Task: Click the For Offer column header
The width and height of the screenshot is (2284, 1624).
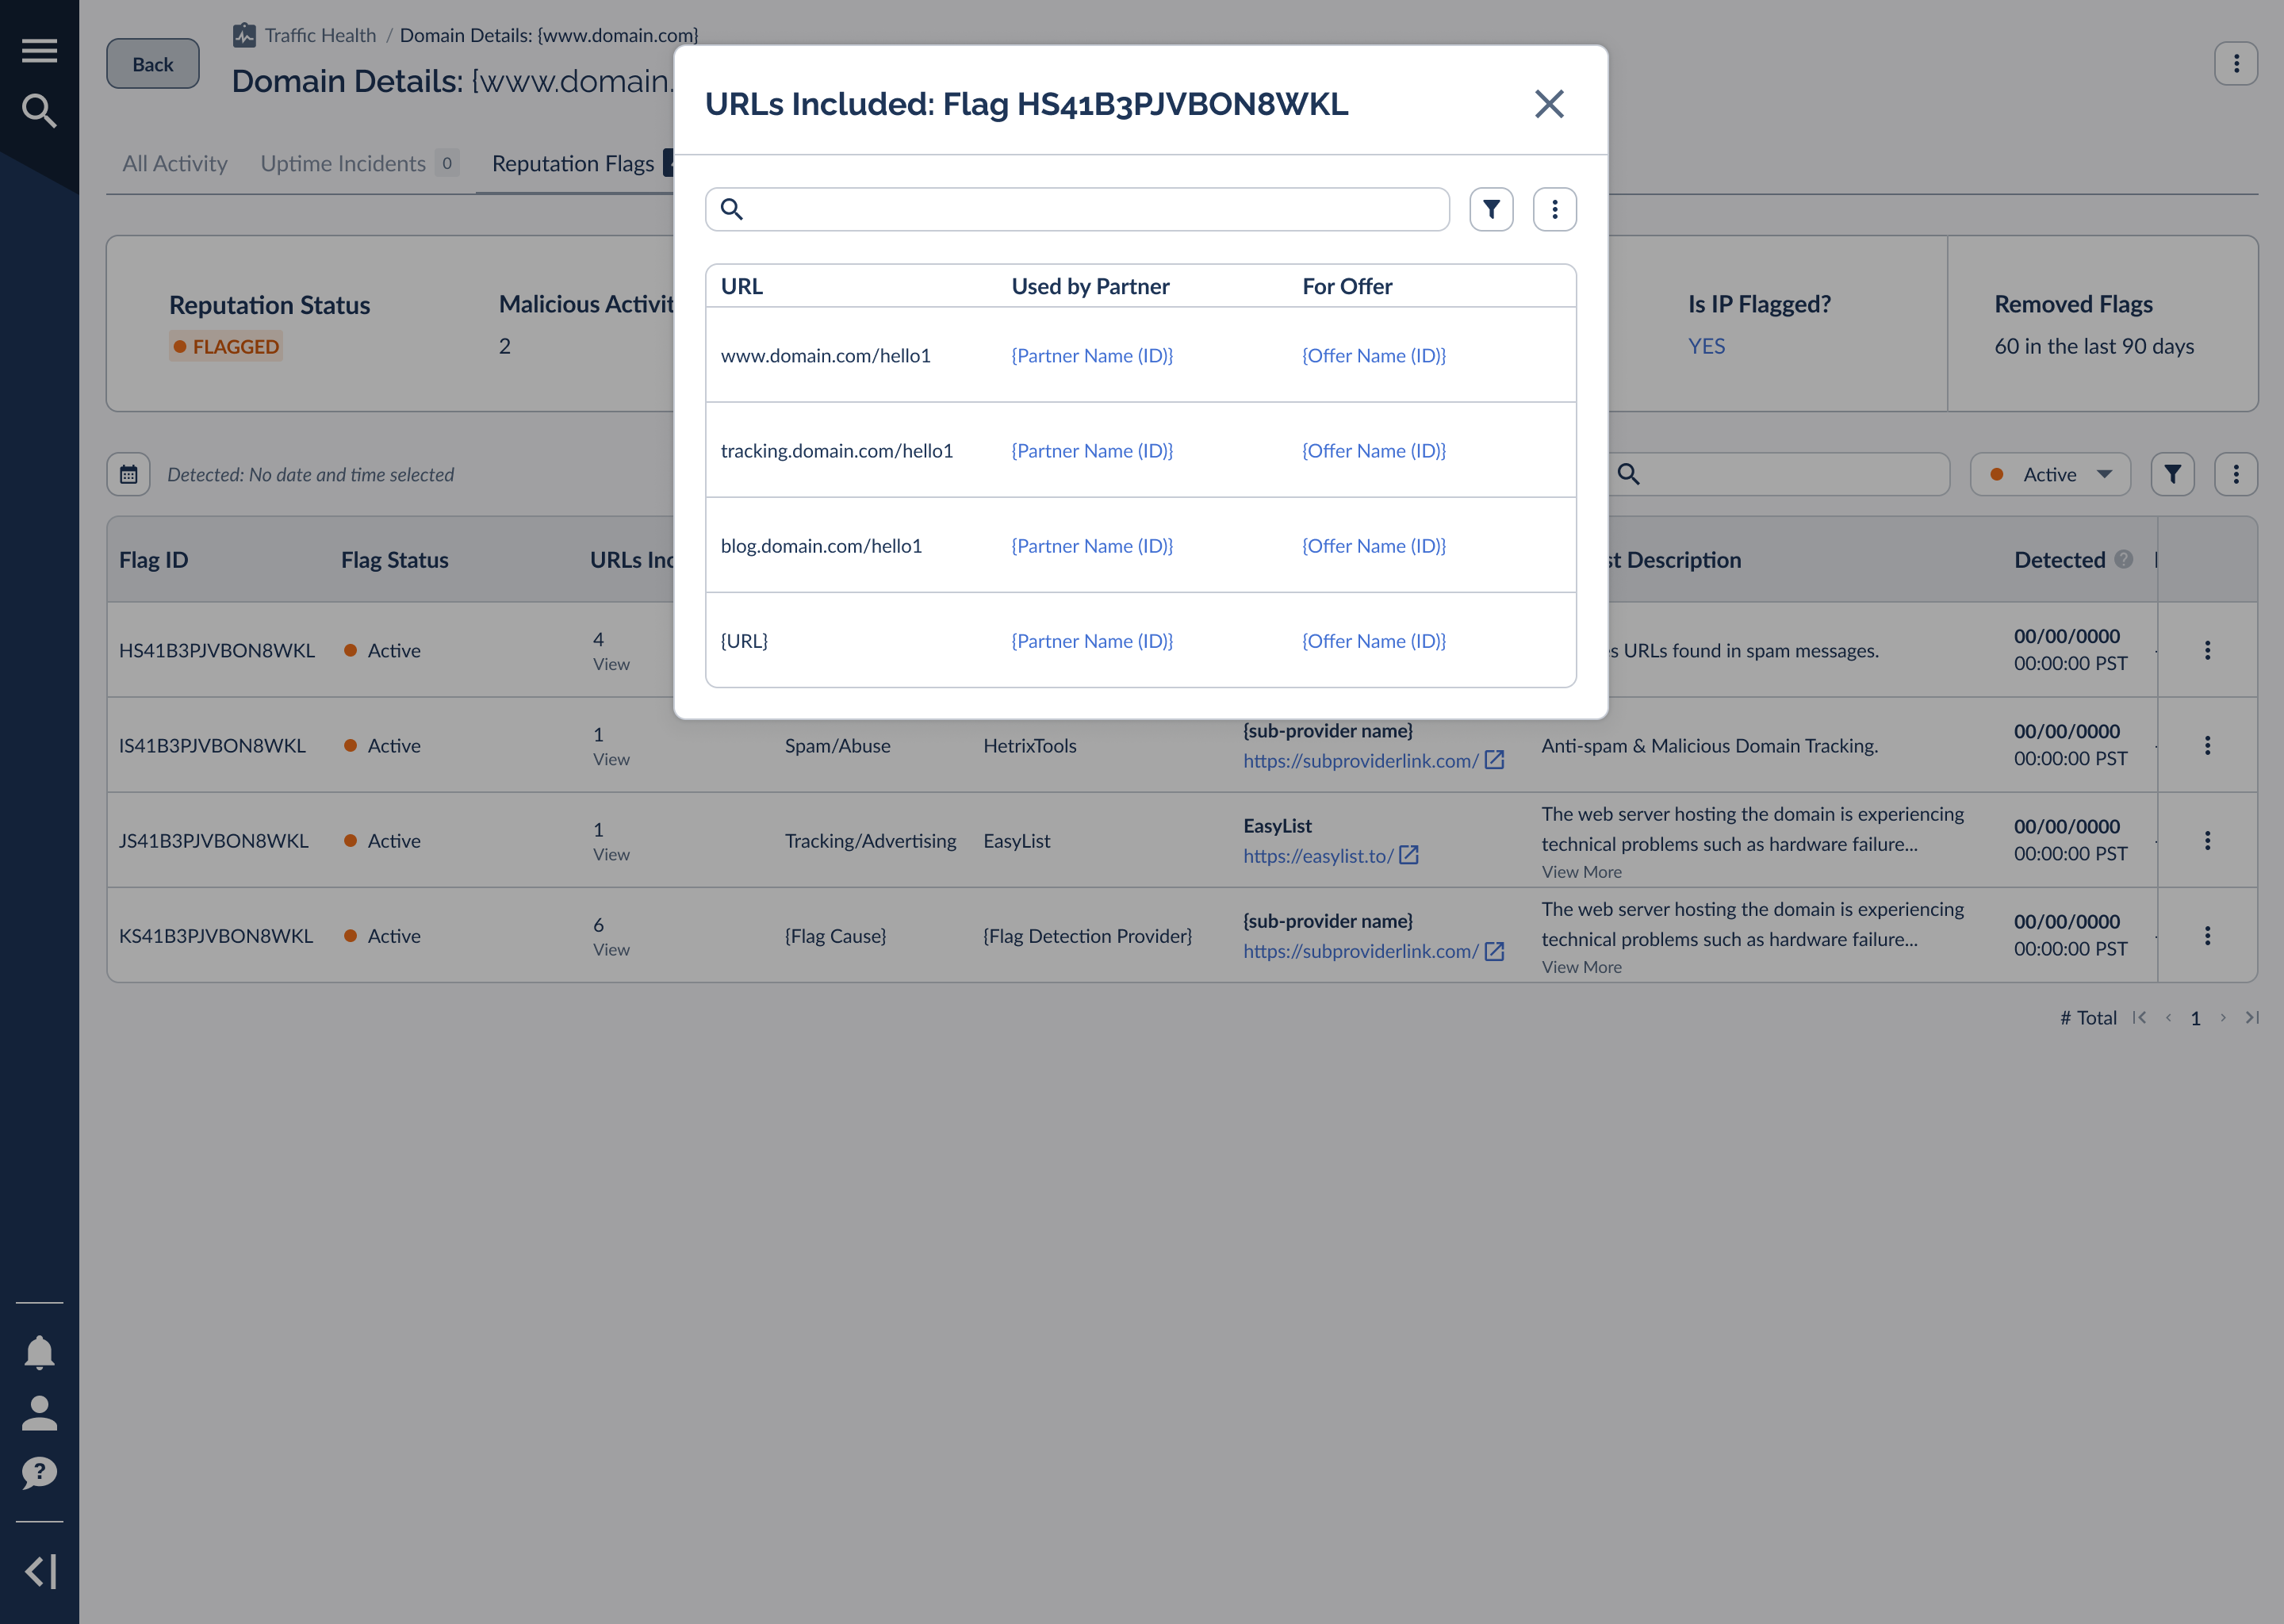Action: point(1347,286)
